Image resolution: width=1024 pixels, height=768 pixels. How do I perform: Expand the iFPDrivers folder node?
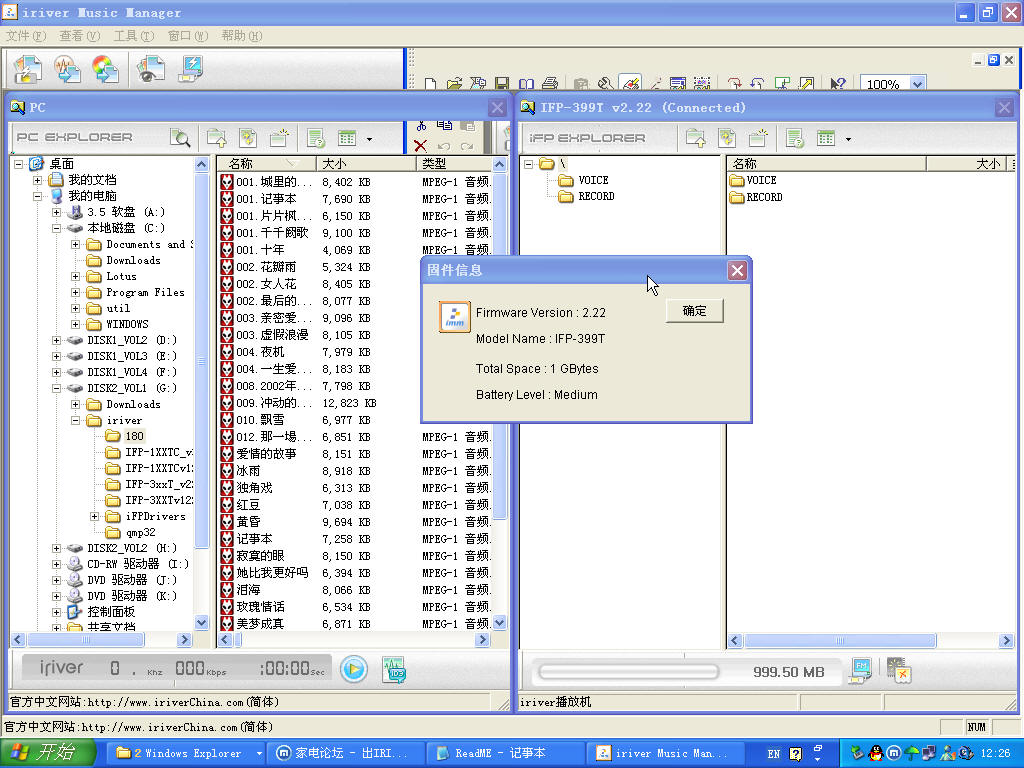point(94,517)
